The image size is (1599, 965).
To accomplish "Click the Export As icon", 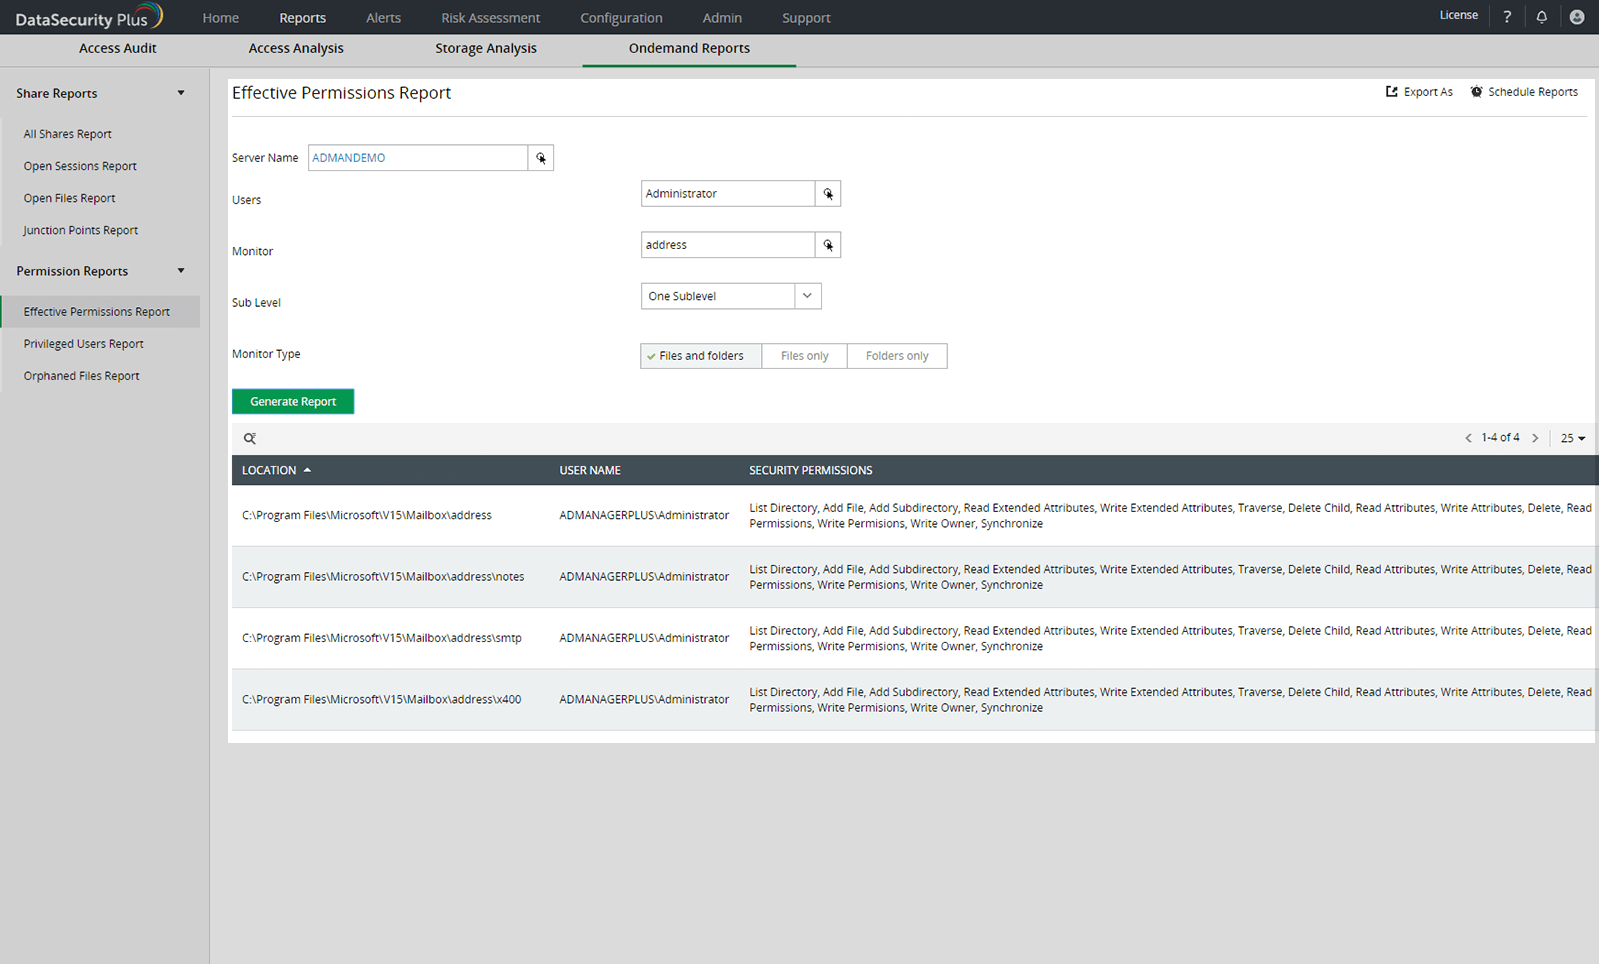I will point(1391,92).
